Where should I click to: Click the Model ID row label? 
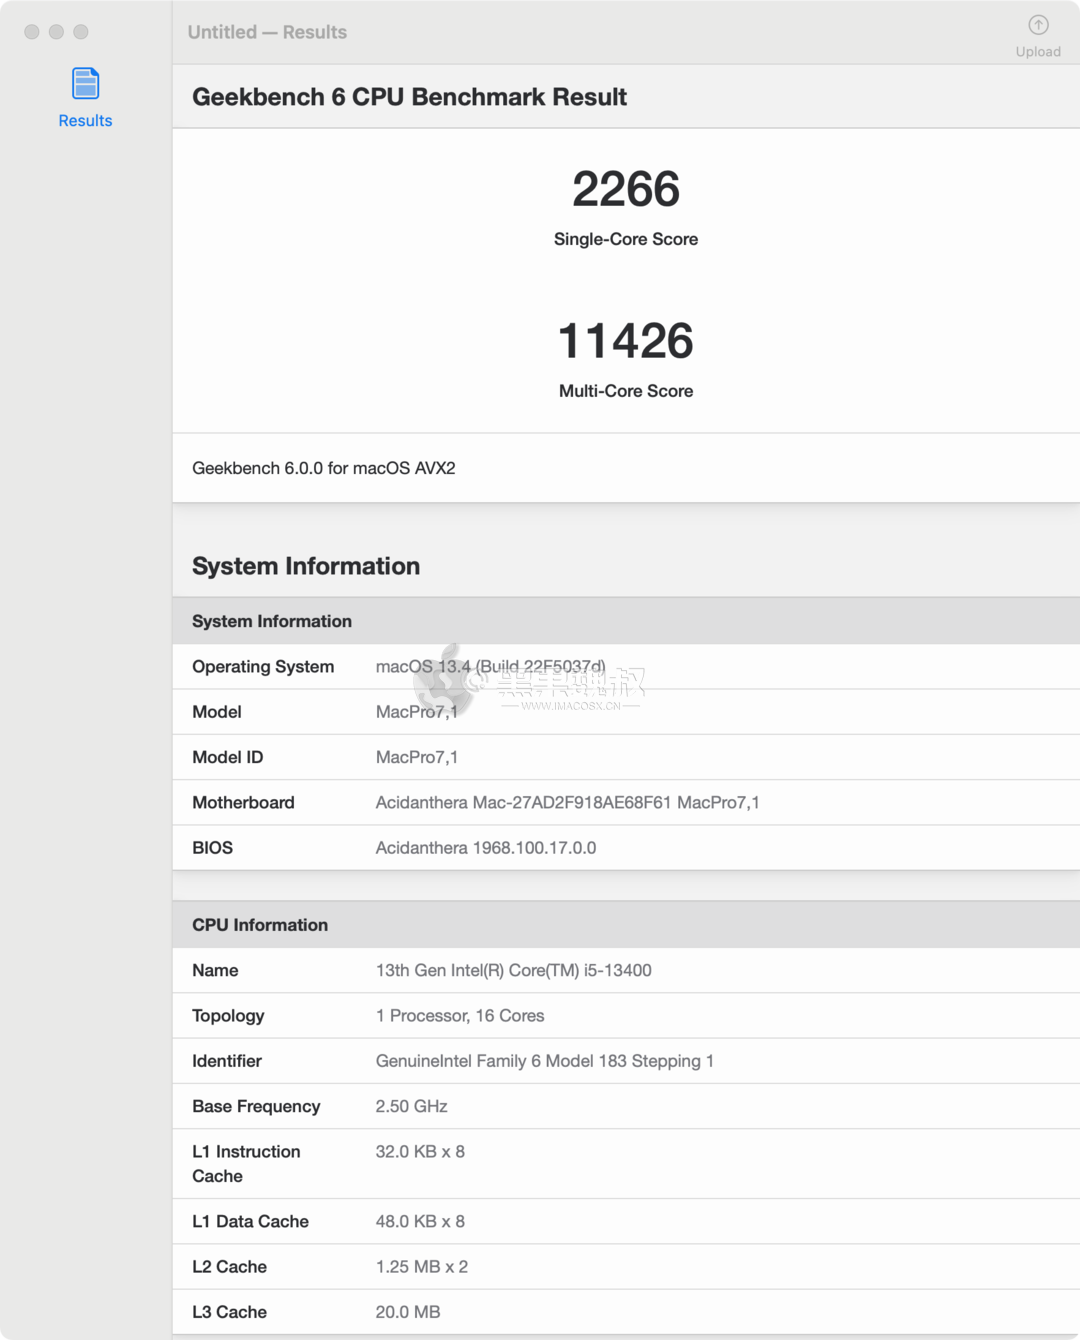coord(228,757)
